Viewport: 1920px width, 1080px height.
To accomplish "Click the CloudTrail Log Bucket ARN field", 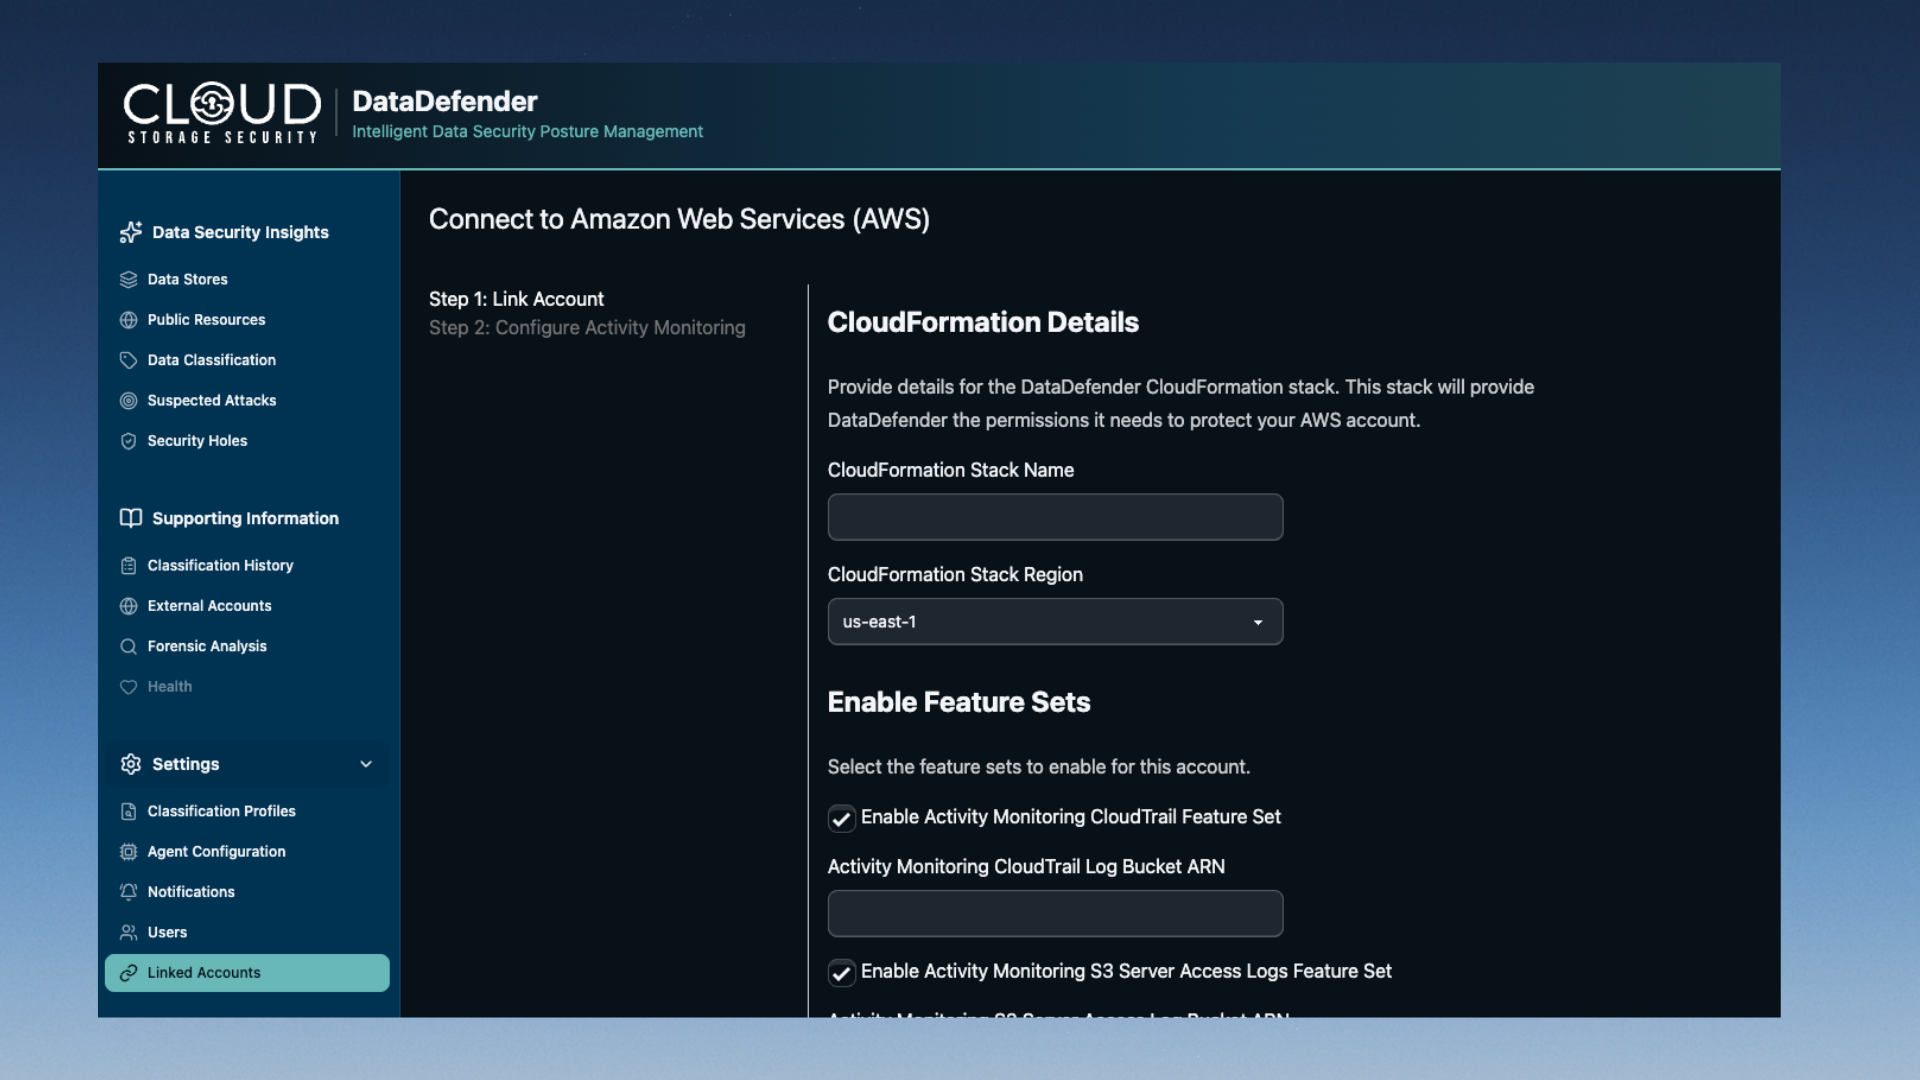I will click(1054, 913).
